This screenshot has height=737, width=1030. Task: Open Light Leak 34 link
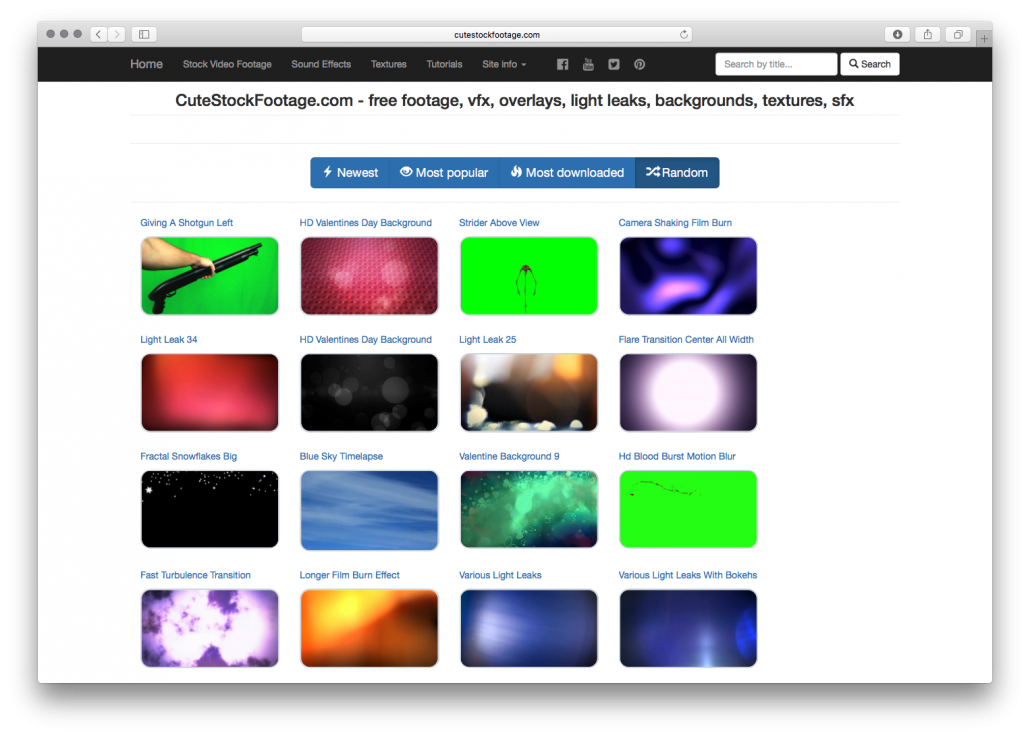tap(169, 340)
